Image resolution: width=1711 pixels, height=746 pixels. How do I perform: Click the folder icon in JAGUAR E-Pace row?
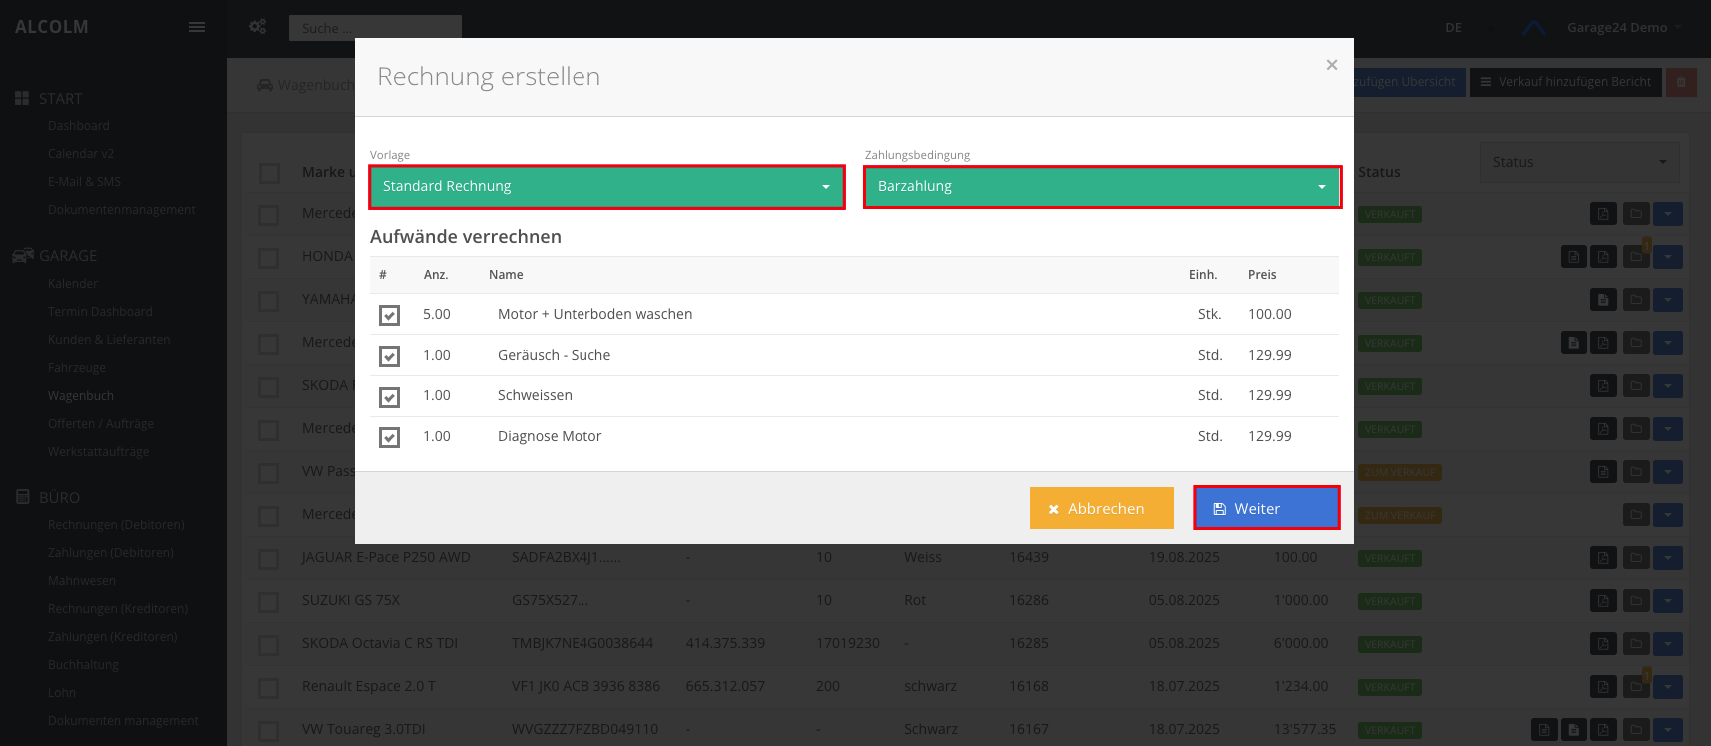1636,558
